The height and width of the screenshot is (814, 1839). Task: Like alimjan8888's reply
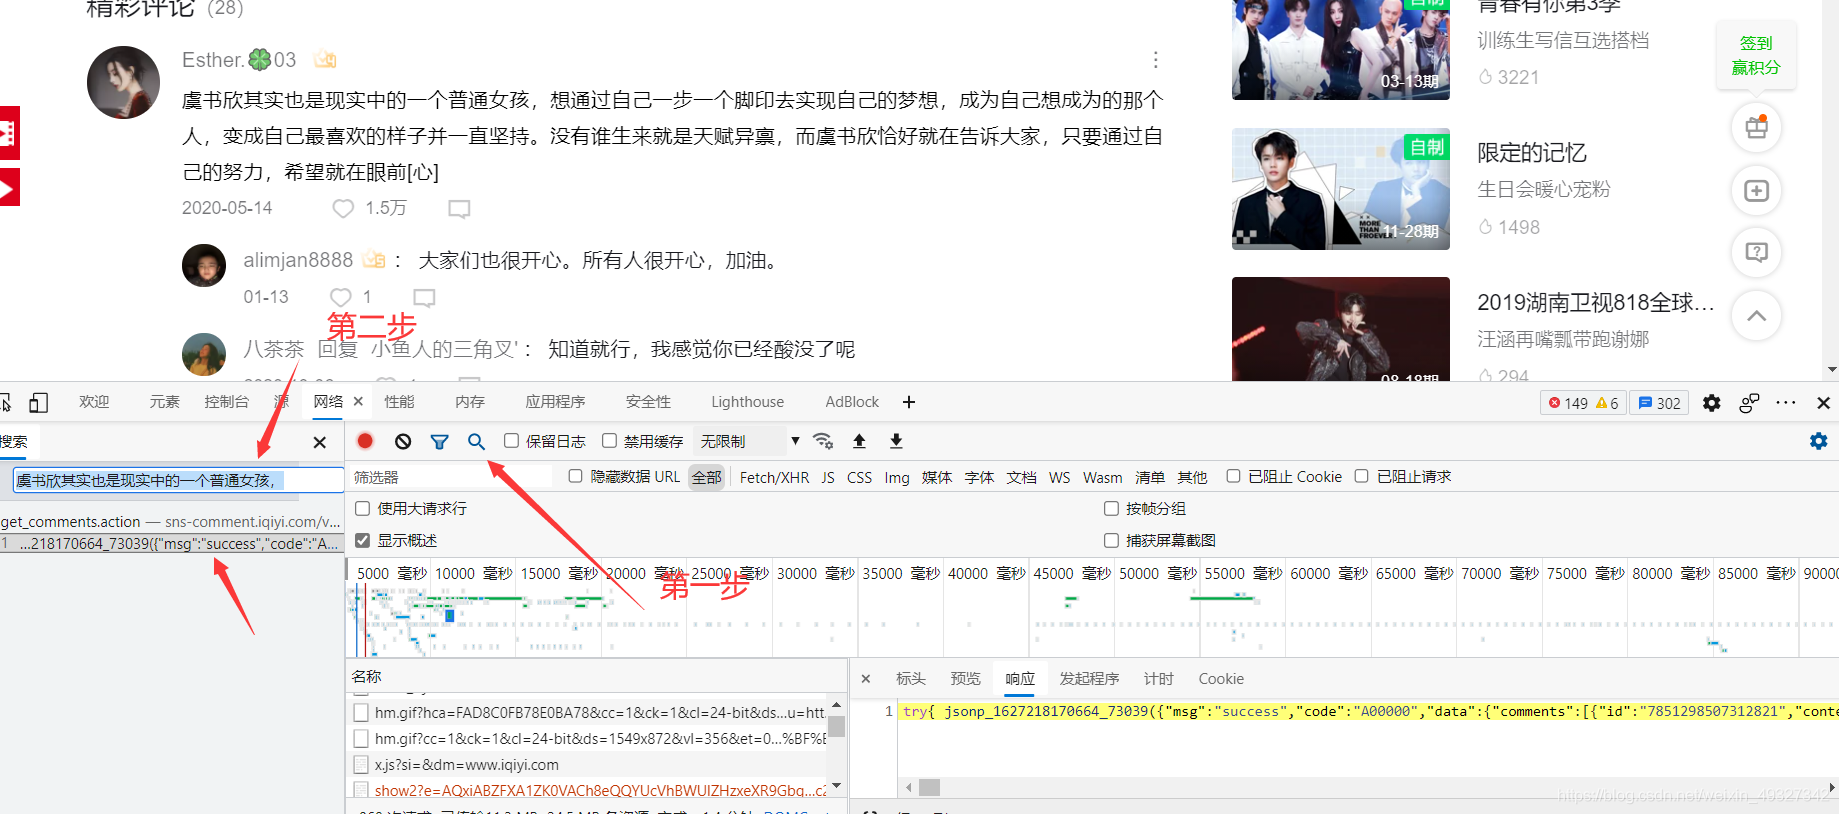click(x=341, y=297)
